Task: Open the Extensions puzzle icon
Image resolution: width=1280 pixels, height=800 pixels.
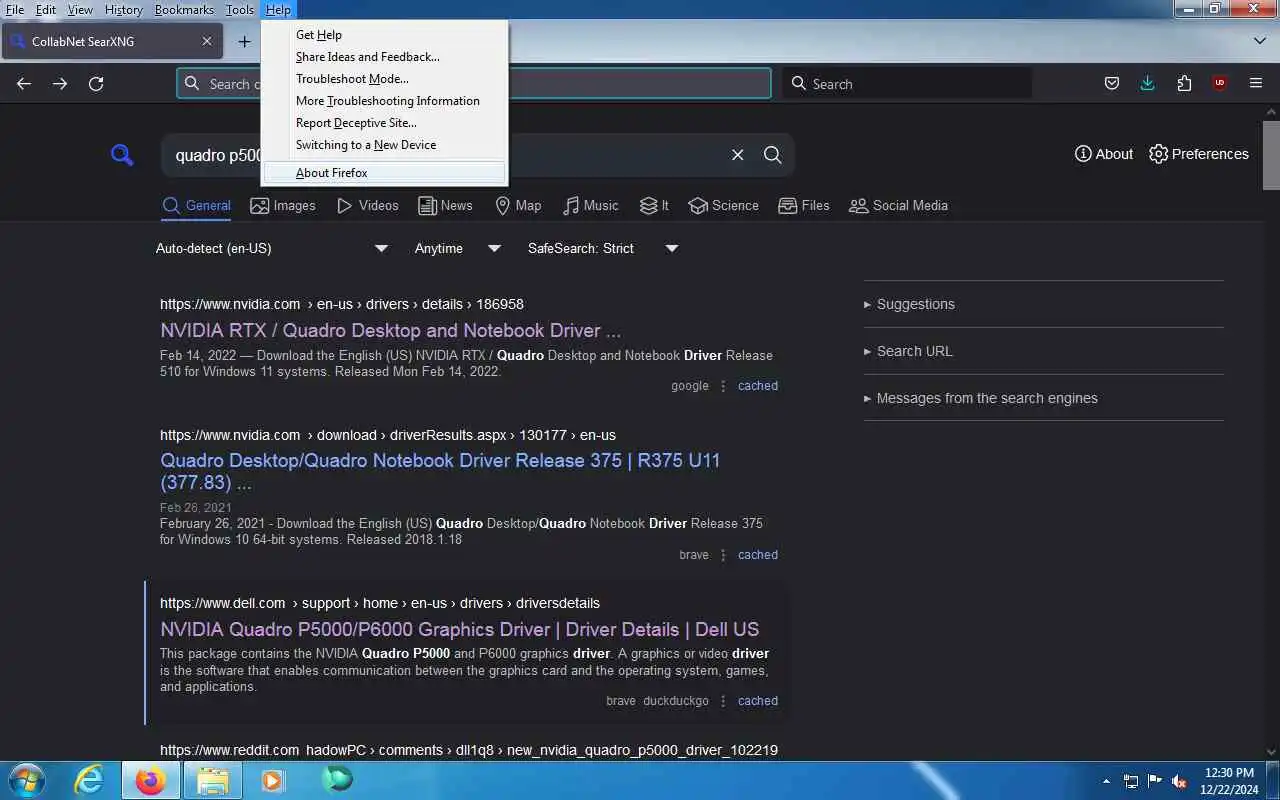Action: (x=1184, y=84)
